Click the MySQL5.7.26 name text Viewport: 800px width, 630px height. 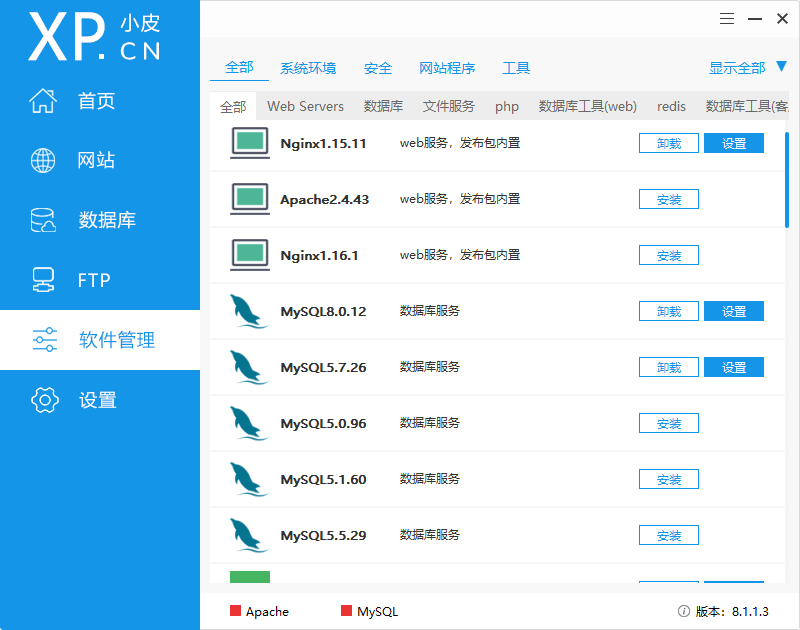[x=323, y=367]
